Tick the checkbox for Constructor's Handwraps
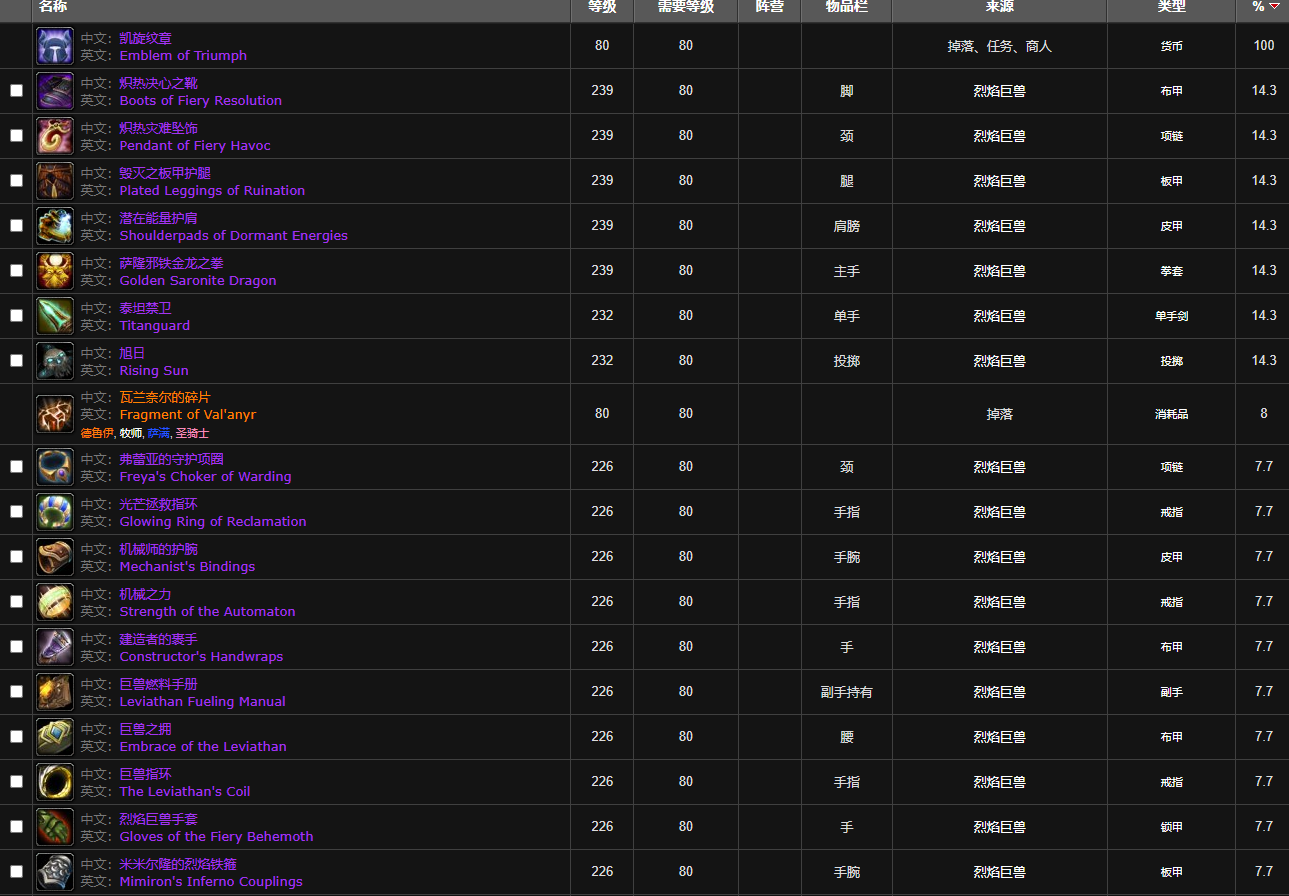The height and width of the screenshot is (896, 1289). (x=16, y=647)
